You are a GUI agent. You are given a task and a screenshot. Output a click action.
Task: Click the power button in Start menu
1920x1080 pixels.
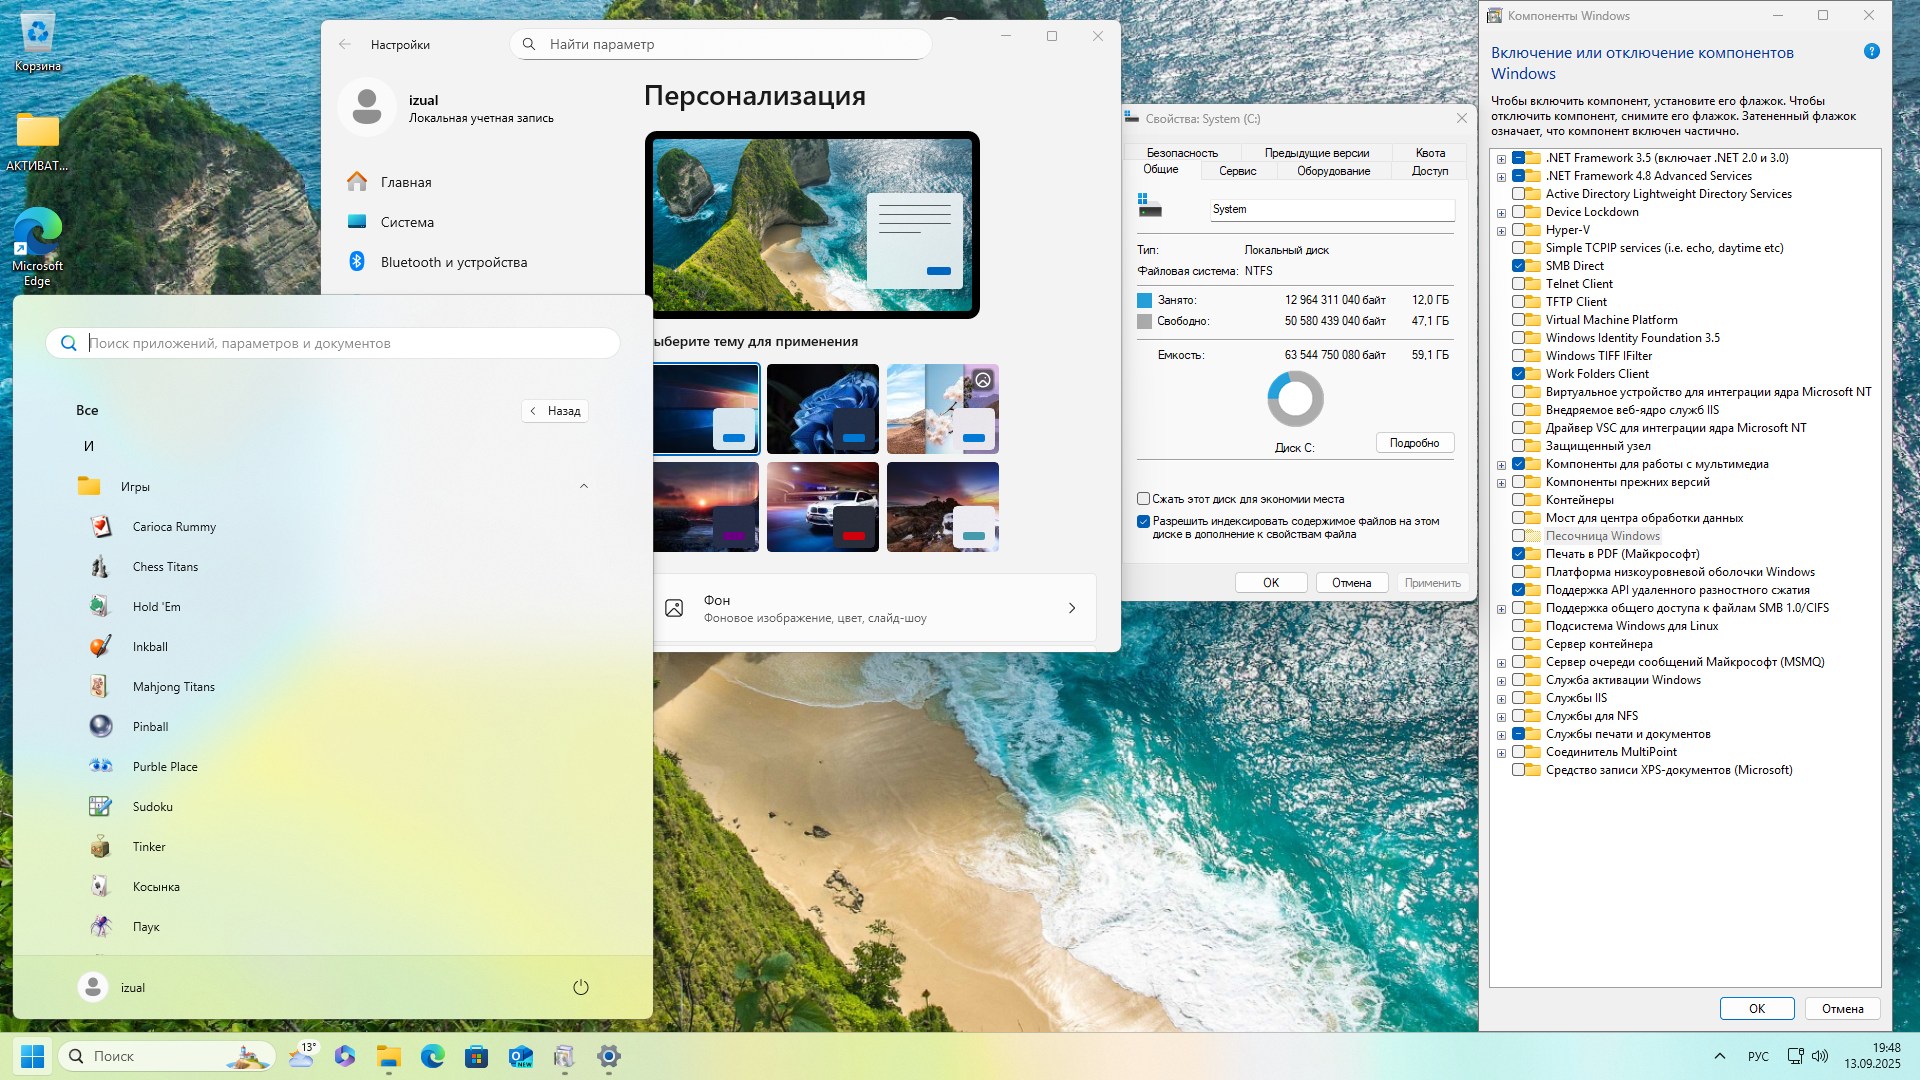(580, 987)
